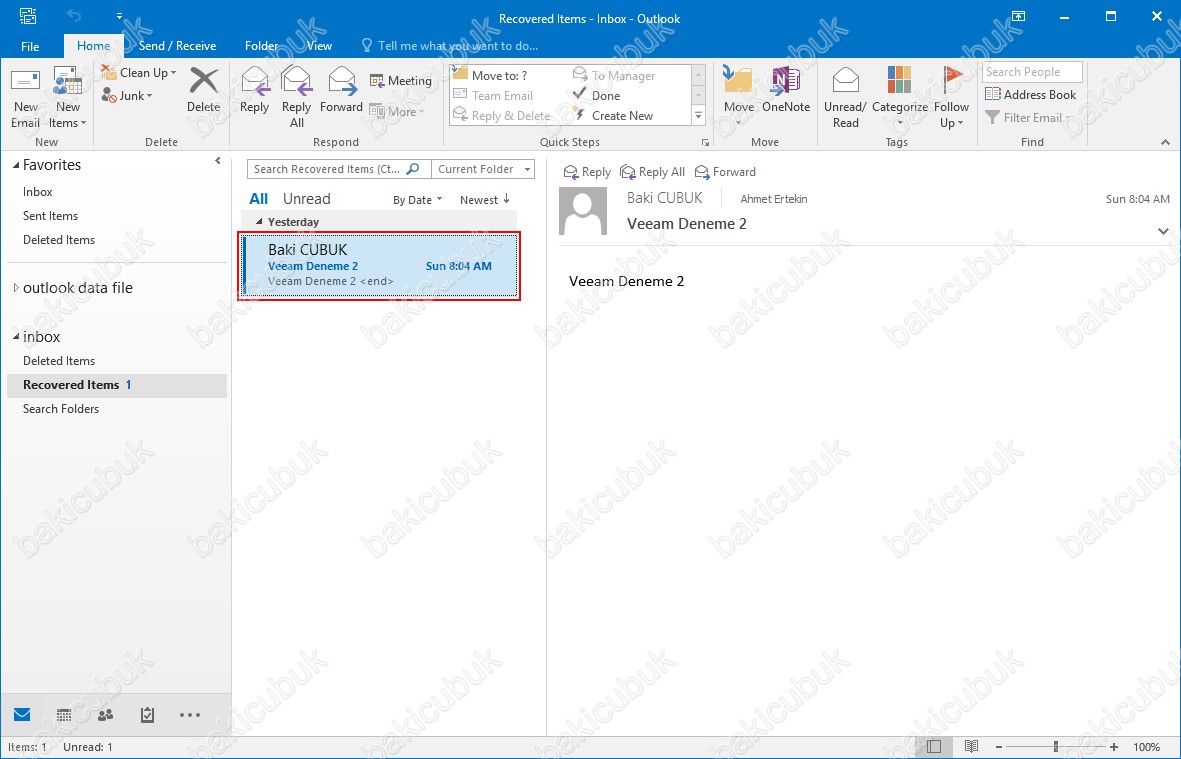Click the Delete X icon
This screenshot has height=759, width=1181.
pyautogui.click(x=203, y=81)
